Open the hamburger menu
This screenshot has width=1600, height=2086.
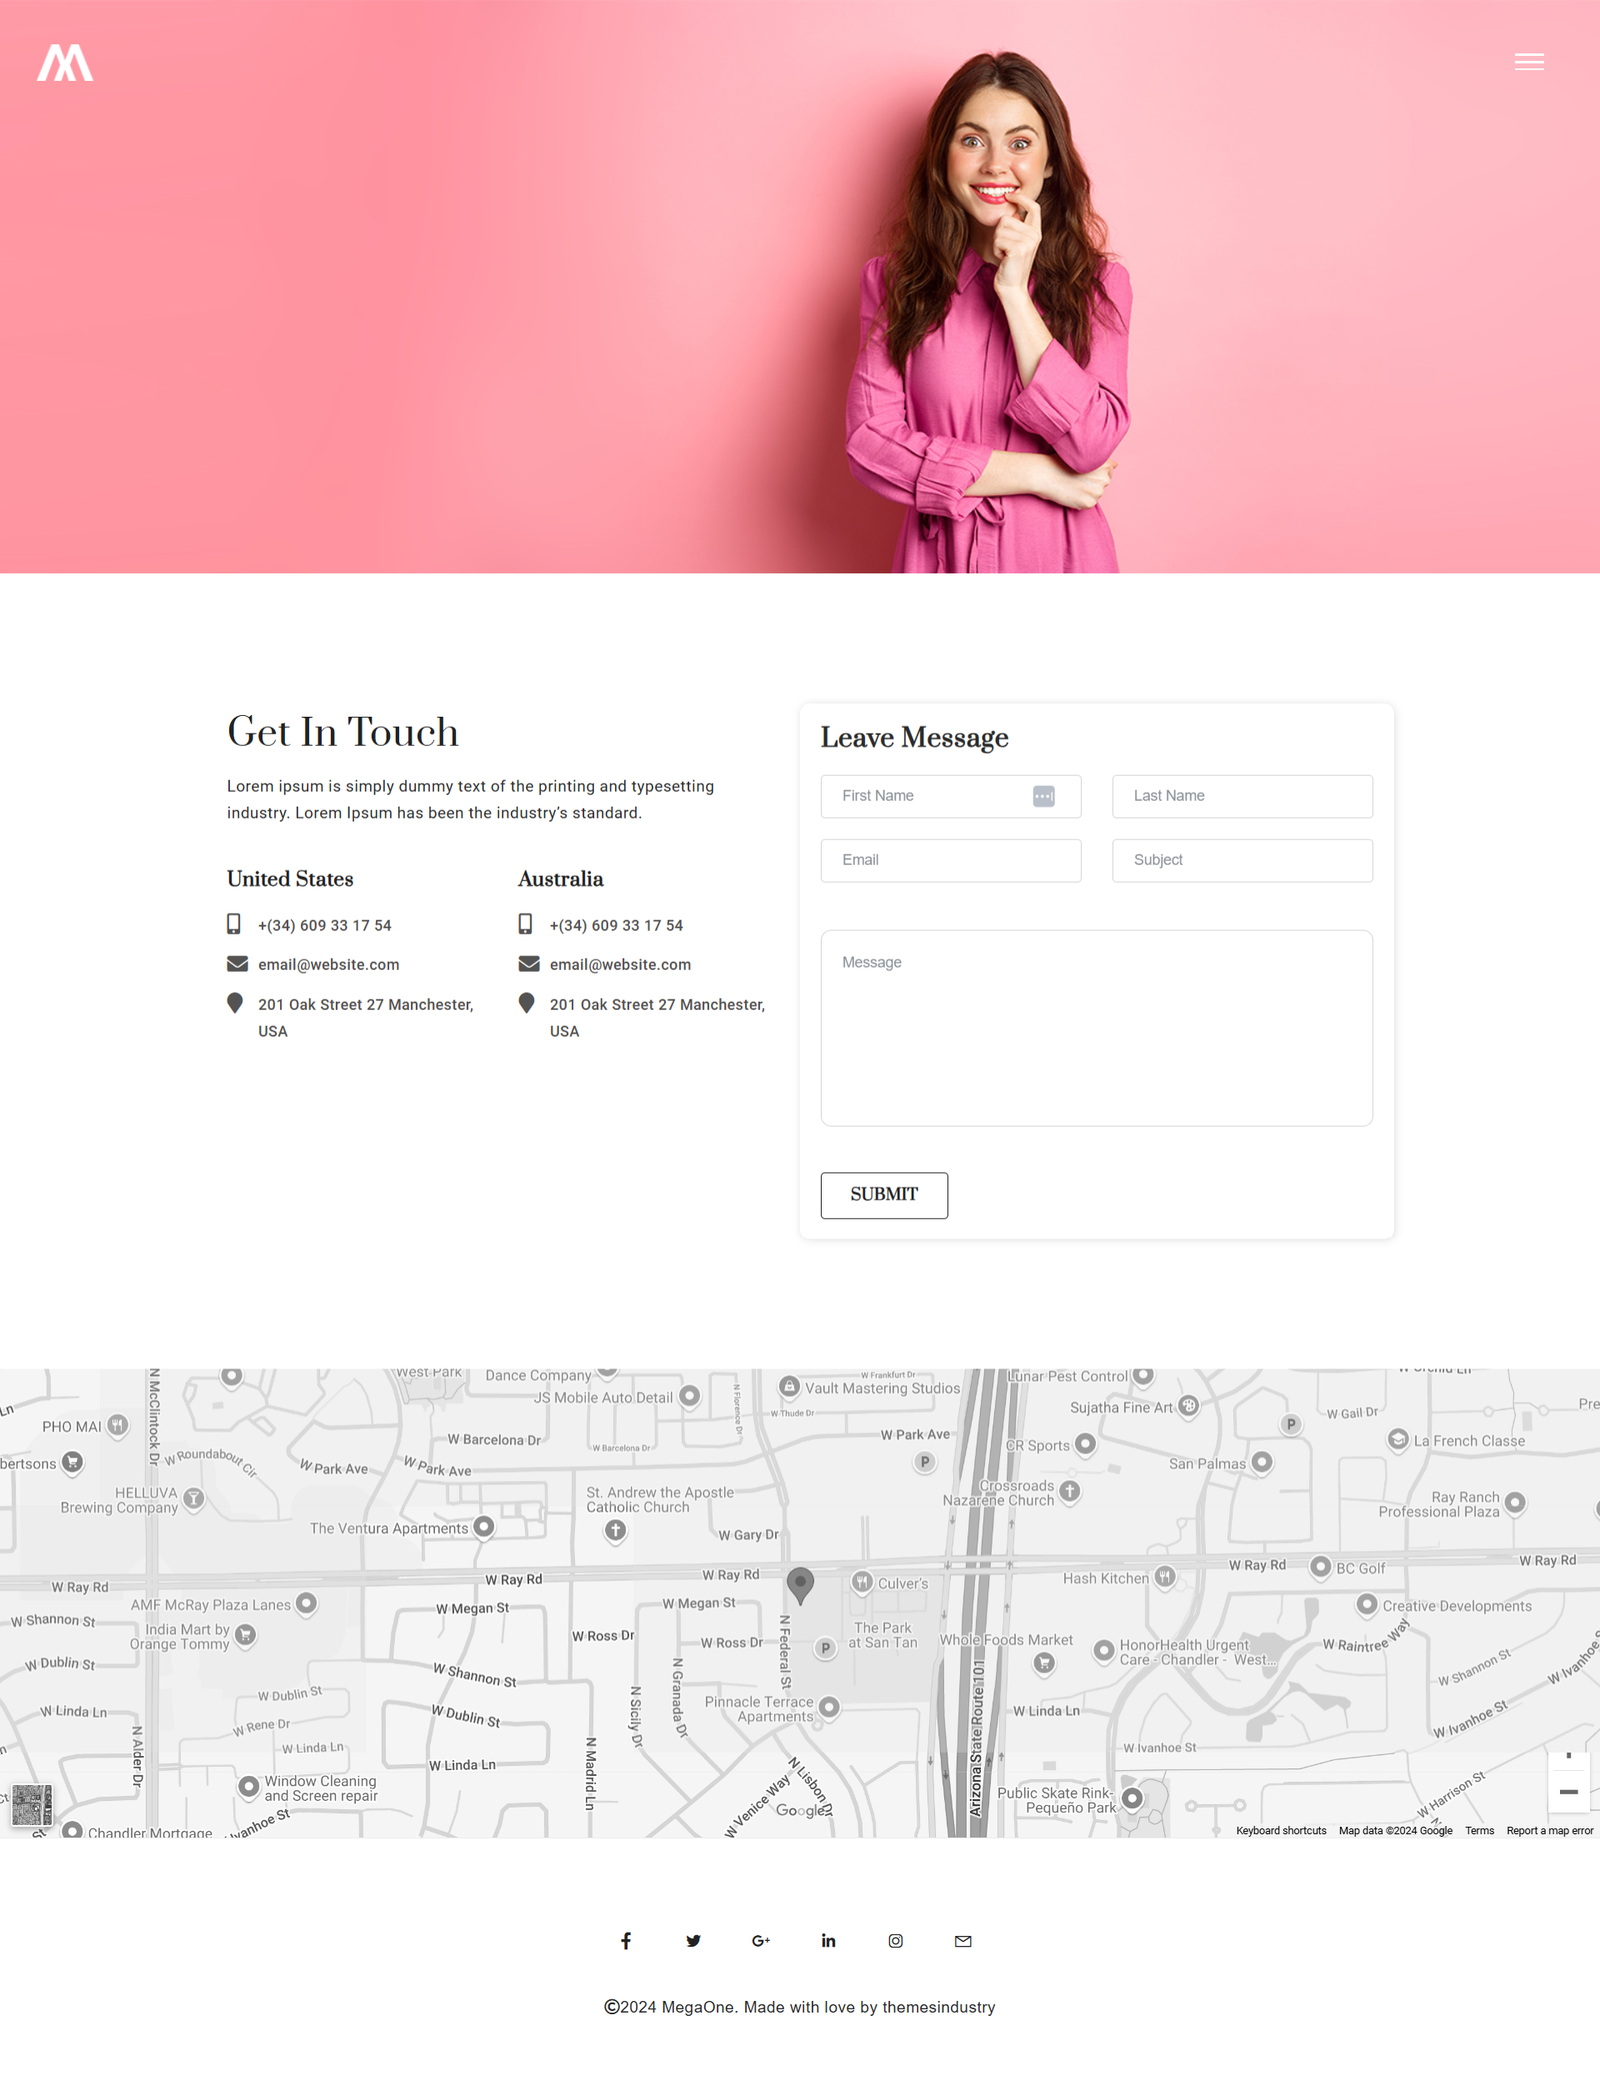(x=1528, y=62)
